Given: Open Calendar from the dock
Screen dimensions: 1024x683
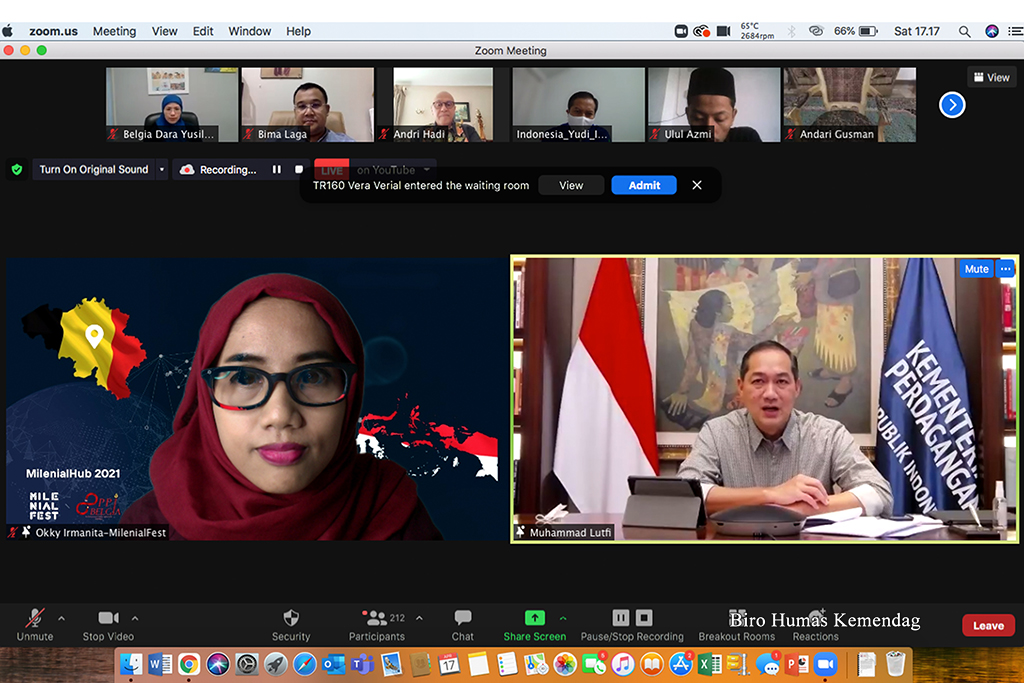Looking at the screenshot, I should (449, 665).
